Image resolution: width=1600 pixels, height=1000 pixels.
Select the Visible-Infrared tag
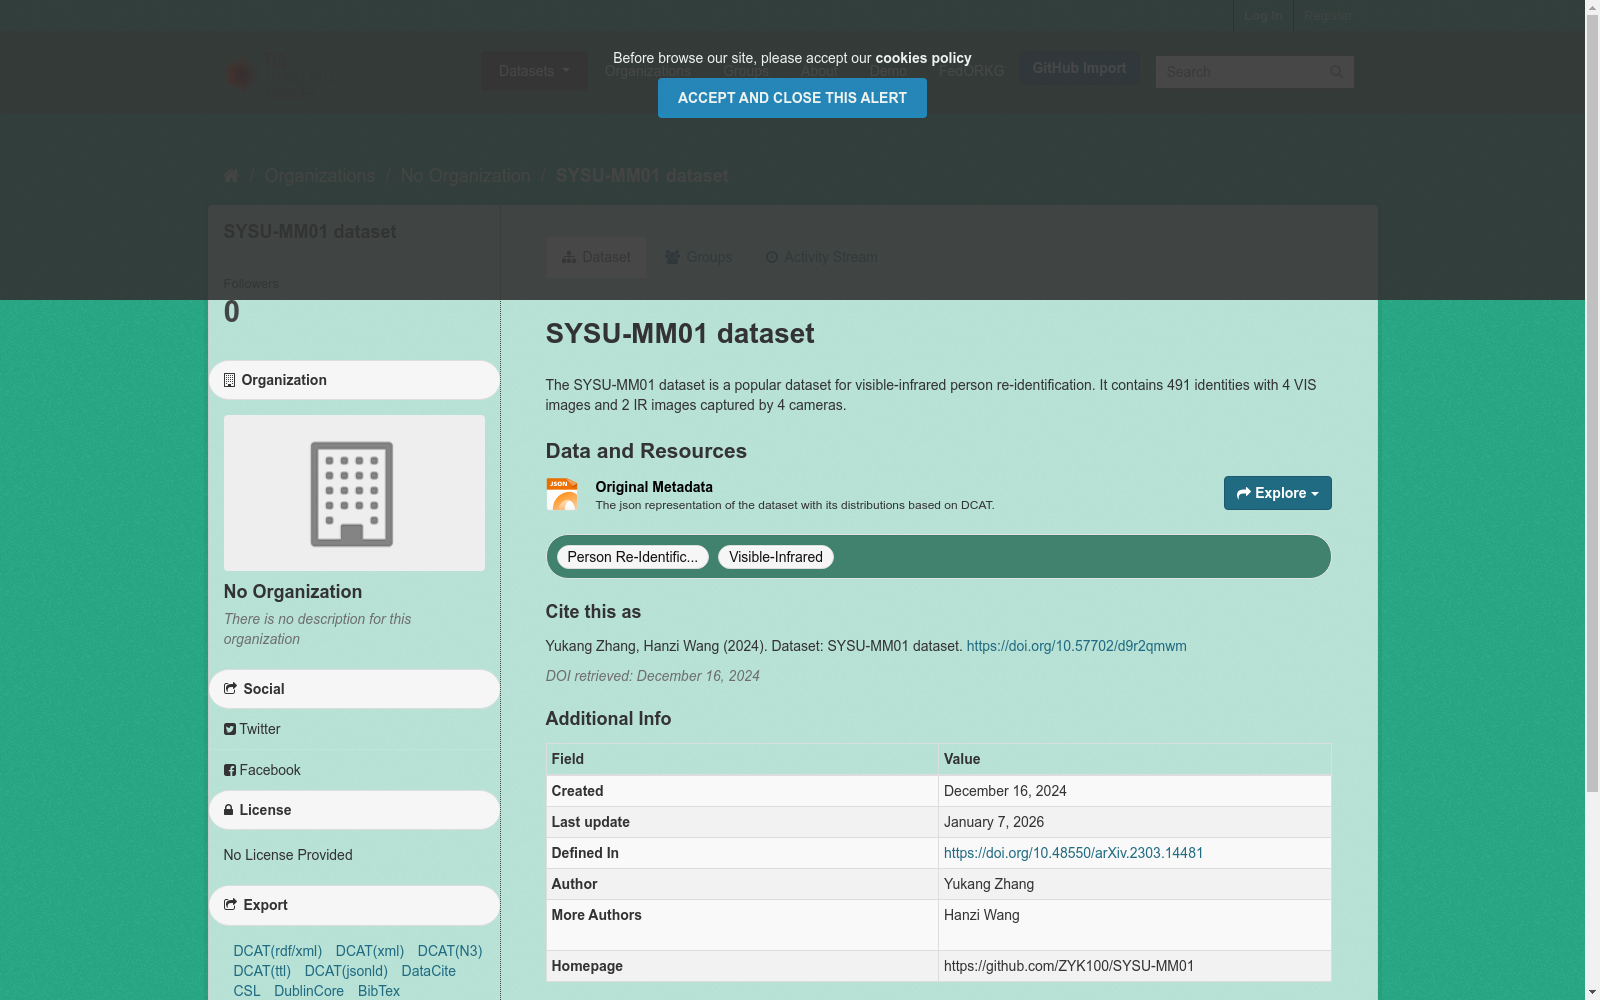point(776,557)
